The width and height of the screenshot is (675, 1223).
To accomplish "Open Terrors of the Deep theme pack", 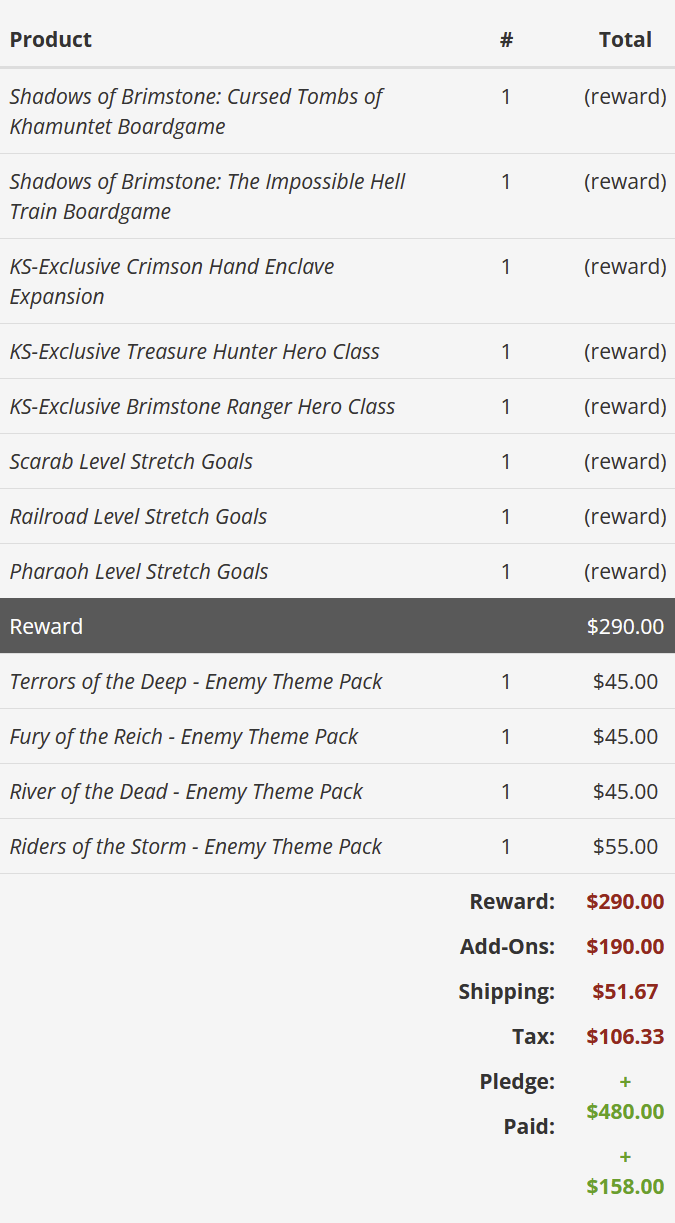I will (196, 681).
